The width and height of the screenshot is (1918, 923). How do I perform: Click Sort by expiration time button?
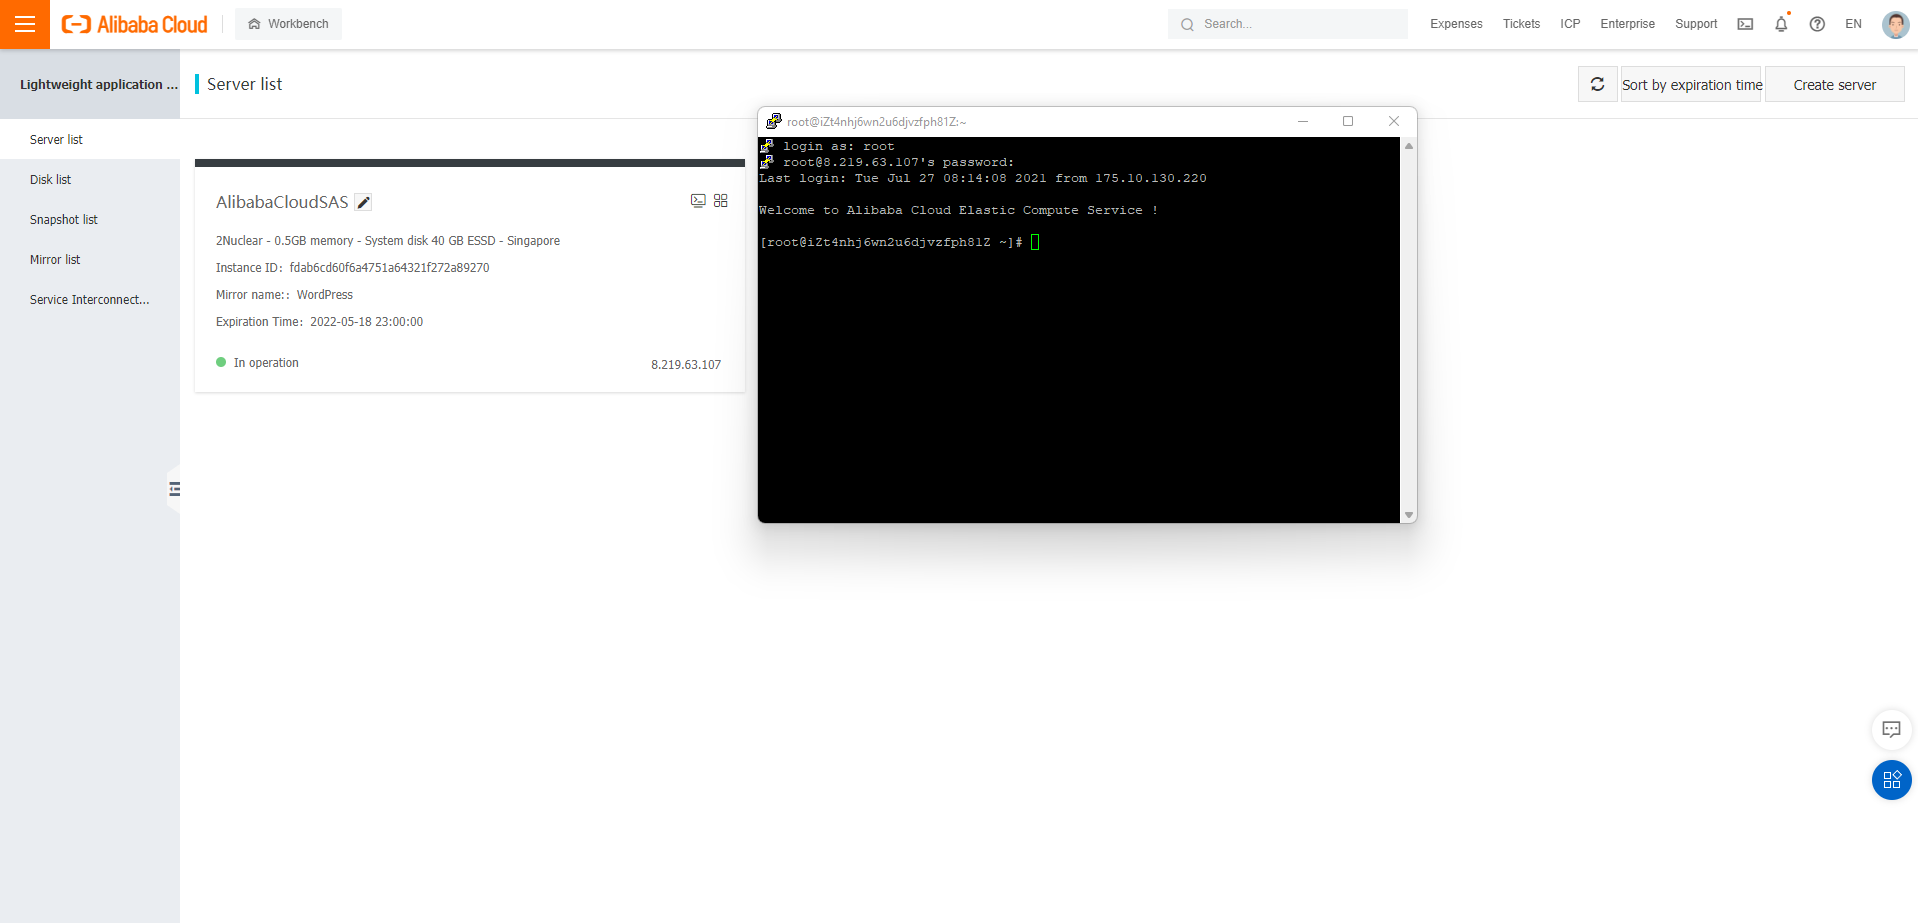pos(1691,84)
